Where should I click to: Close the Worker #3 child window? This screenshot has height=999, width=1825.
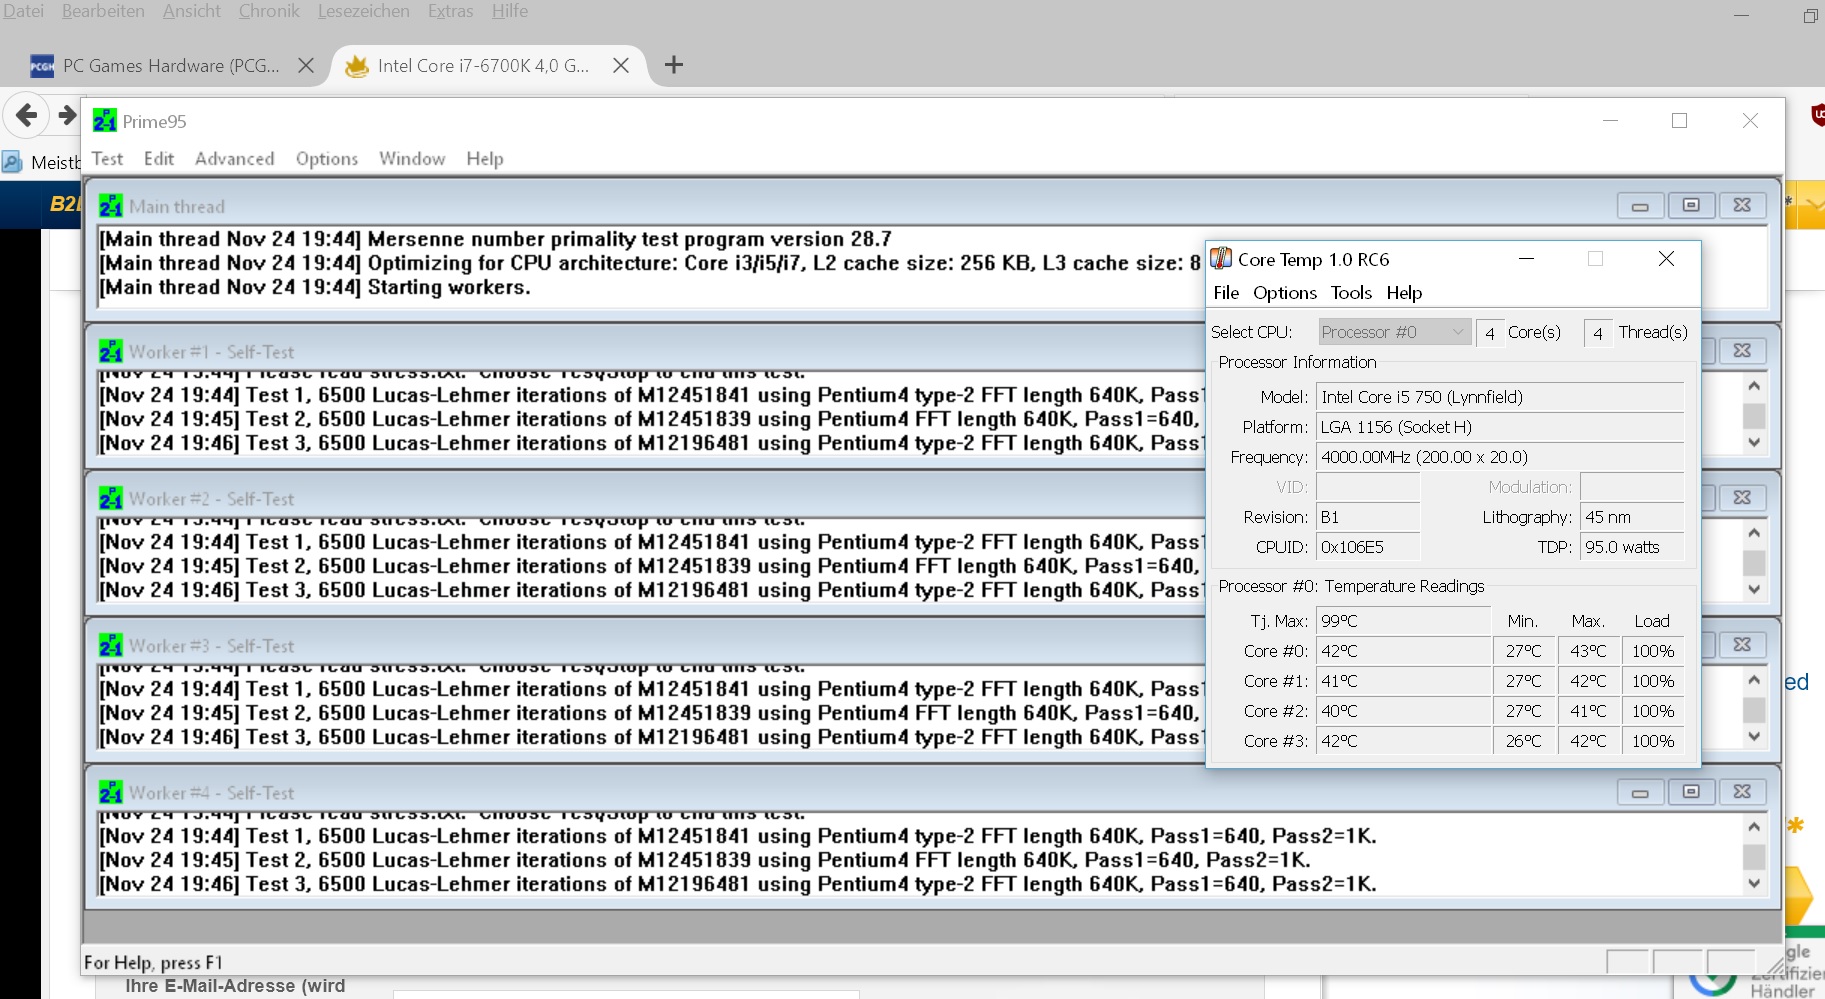[x=1742, y=645]
